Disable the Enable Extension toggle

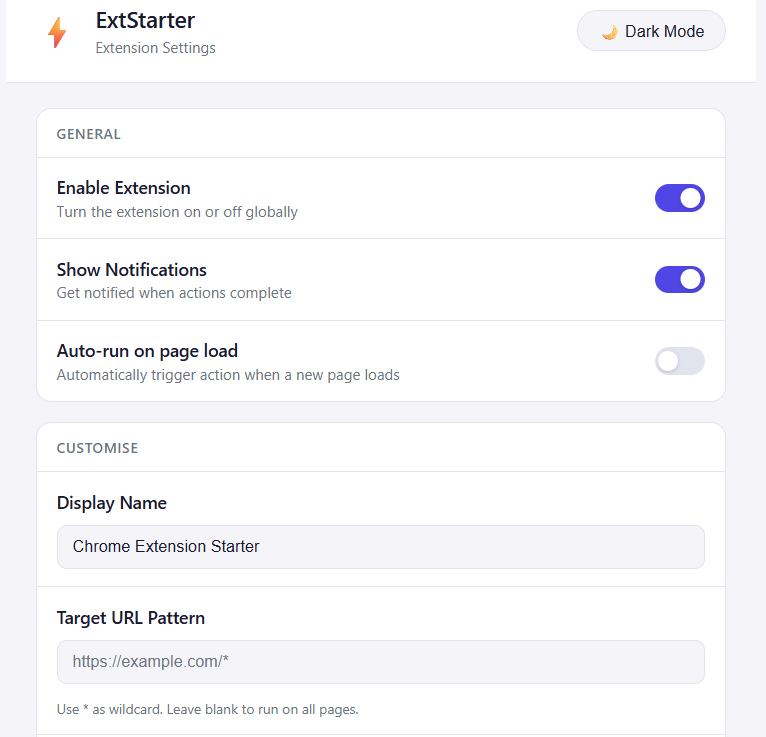[680, 198]
